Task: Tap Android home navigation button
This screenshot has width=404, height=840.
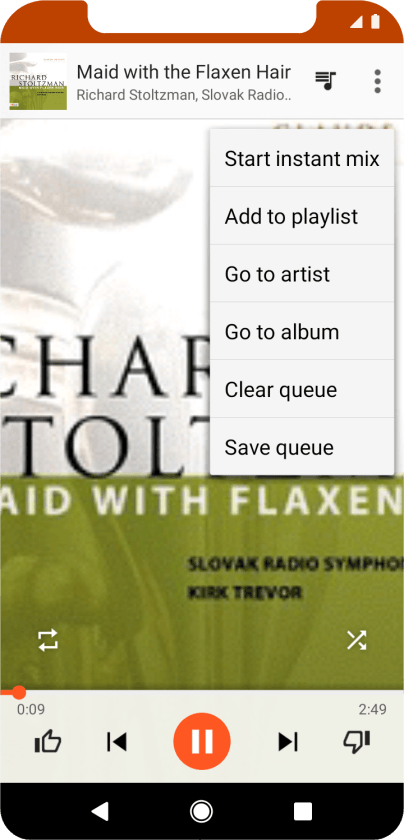Action: (201, 811)
